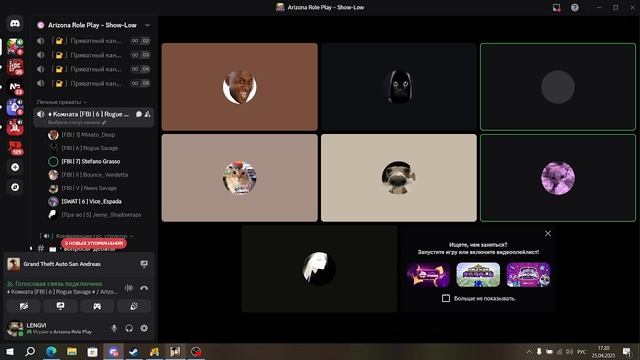Open Discord home direct messages icon

tap(15, 24)
